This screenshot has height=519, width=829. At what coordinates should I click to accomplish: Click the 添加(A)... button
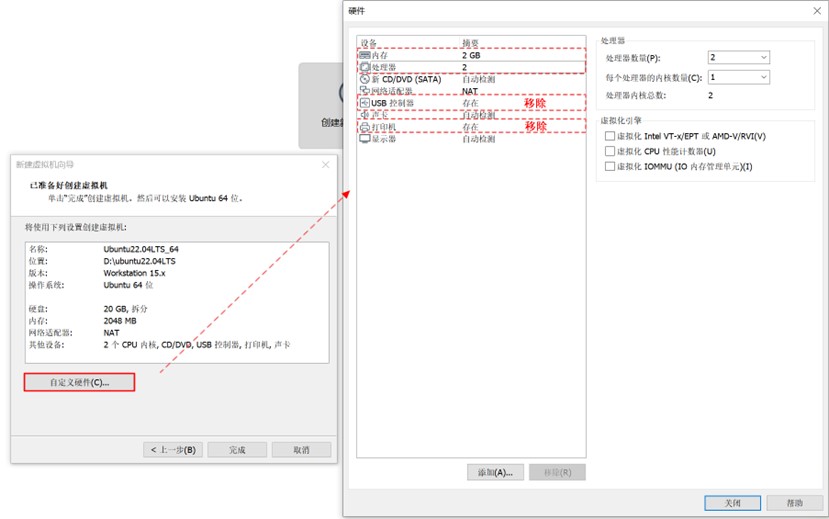point(495,472)
